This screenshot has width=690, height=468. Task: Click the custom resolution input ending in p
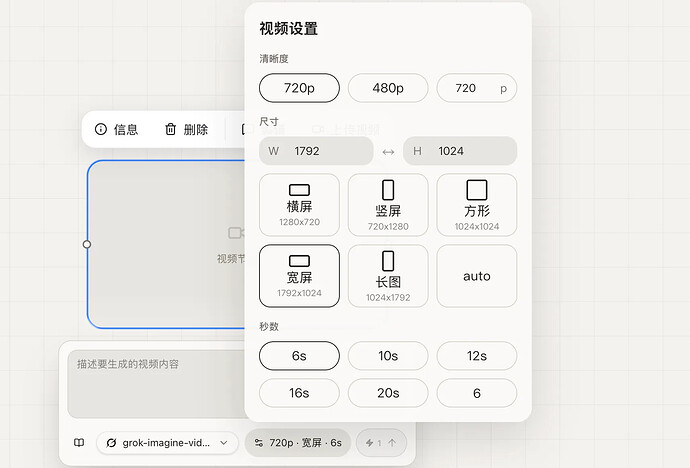[477, 88]
